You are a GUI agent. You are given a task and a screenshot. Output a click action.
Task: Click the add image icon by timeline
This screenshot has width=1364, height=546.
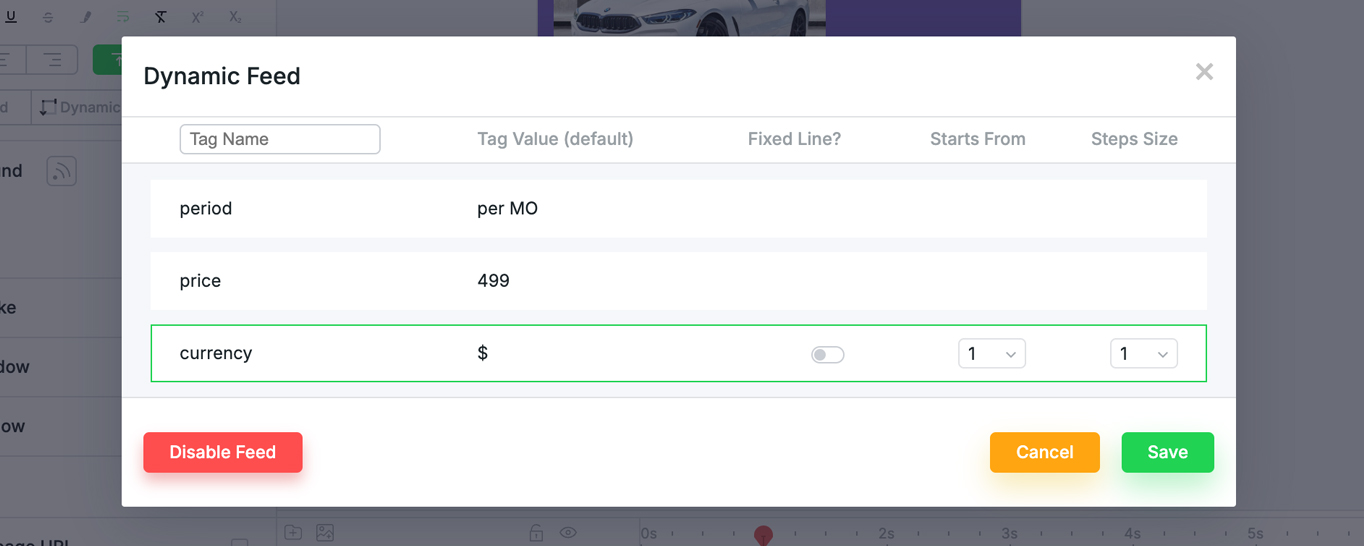click(324, 533)
